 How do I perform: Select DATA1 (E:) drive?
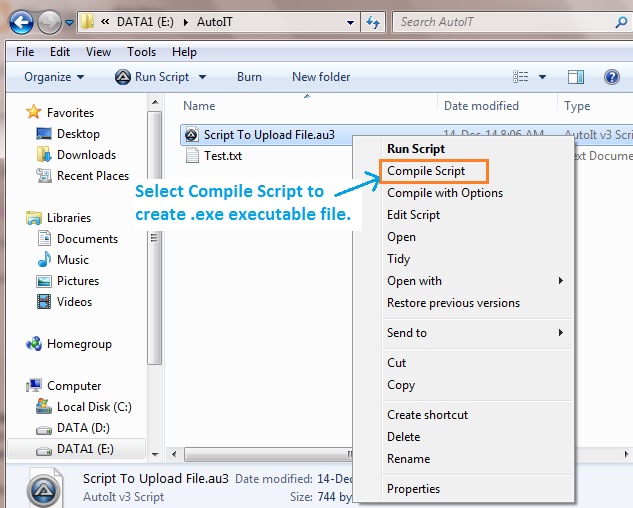pos(85,449)
